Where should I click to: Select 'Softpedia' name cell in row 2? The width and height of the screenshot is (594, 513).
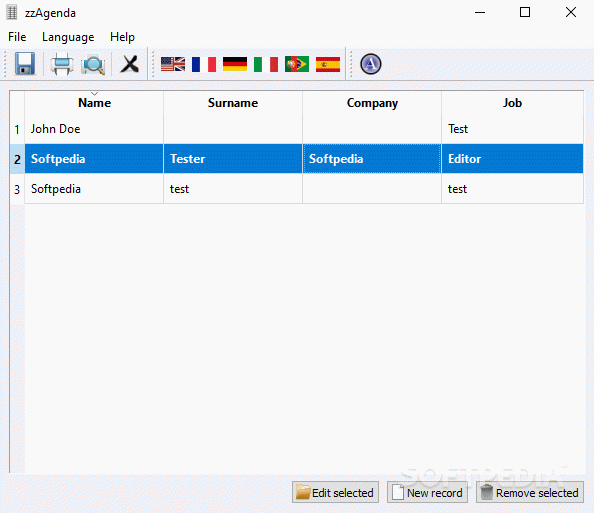[94, 159]
